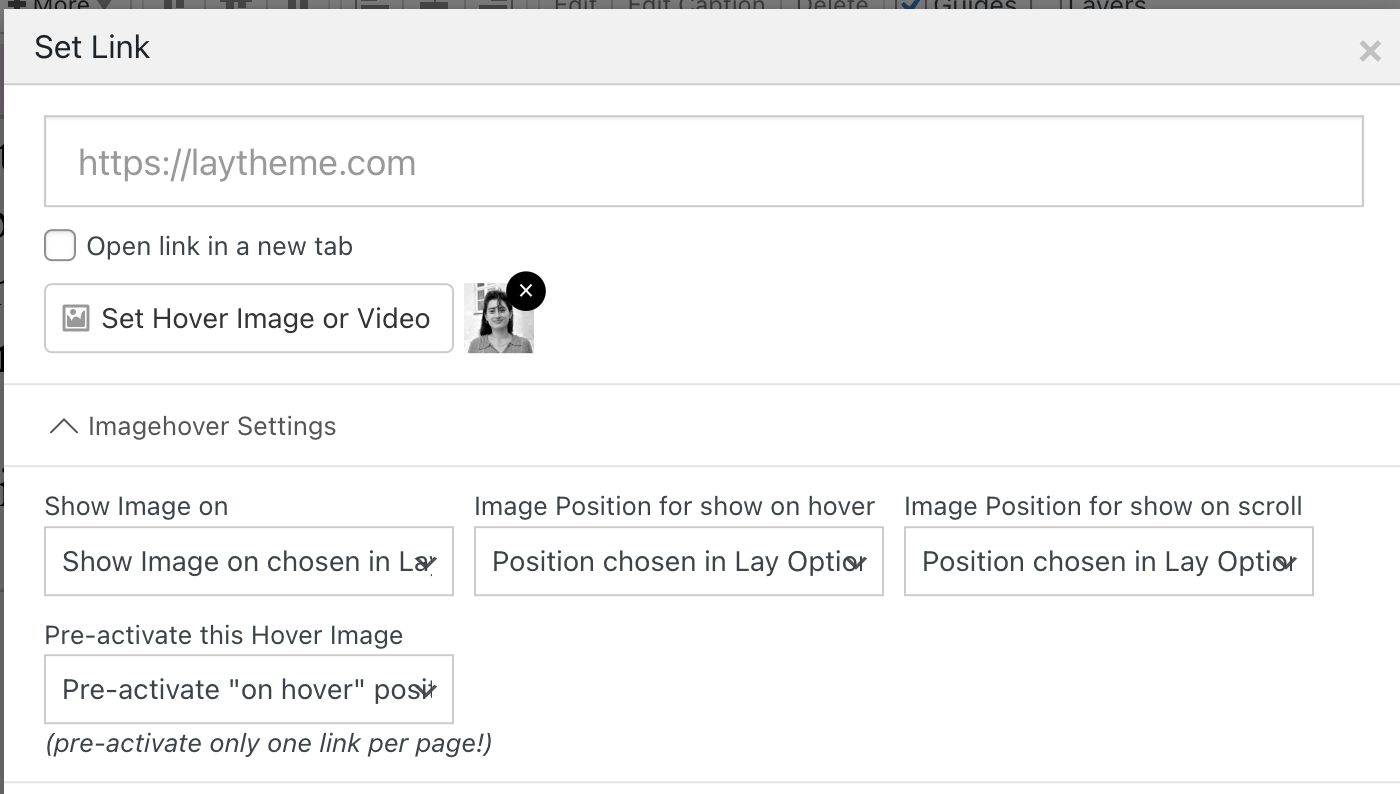This screenshot has height=794, width=1400.
Task: Remove the hover image with the black X
Action: click(x=526, y=291)
